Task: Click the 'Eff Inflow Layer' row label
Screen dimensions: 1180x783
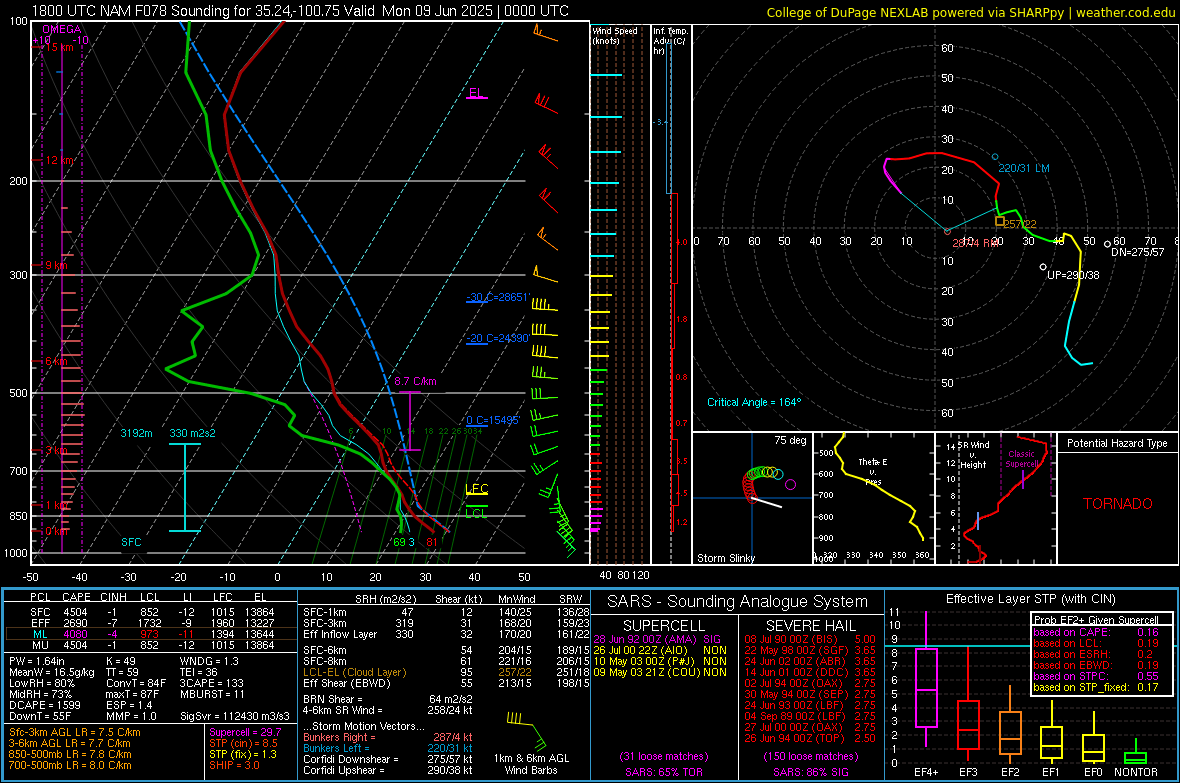Action: (x=340, y=634)
